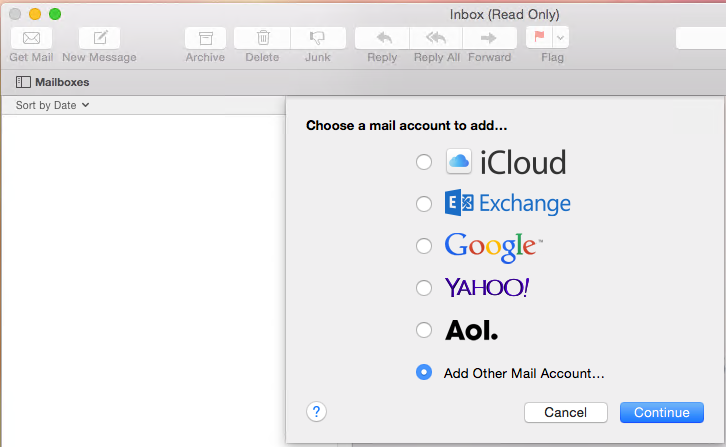Select the Yahoo radio button
The image size is (726, 447).
pyautogui.click(x=424, y=288)
